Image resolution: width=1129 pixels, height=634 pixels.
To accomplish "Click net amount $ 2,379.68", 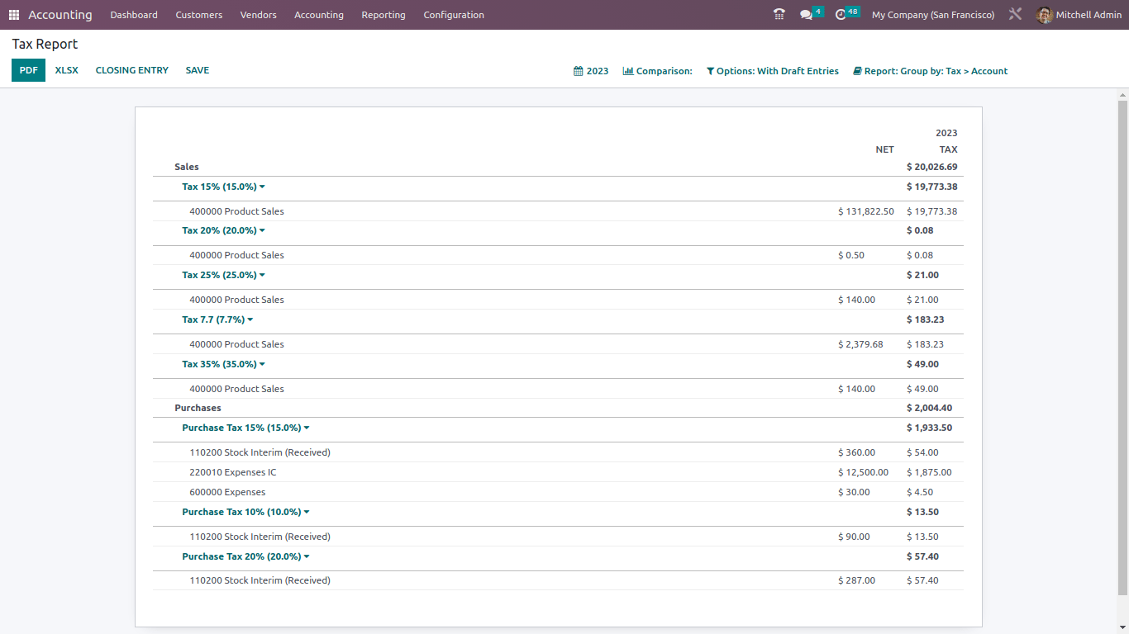I will click(860, 345).
